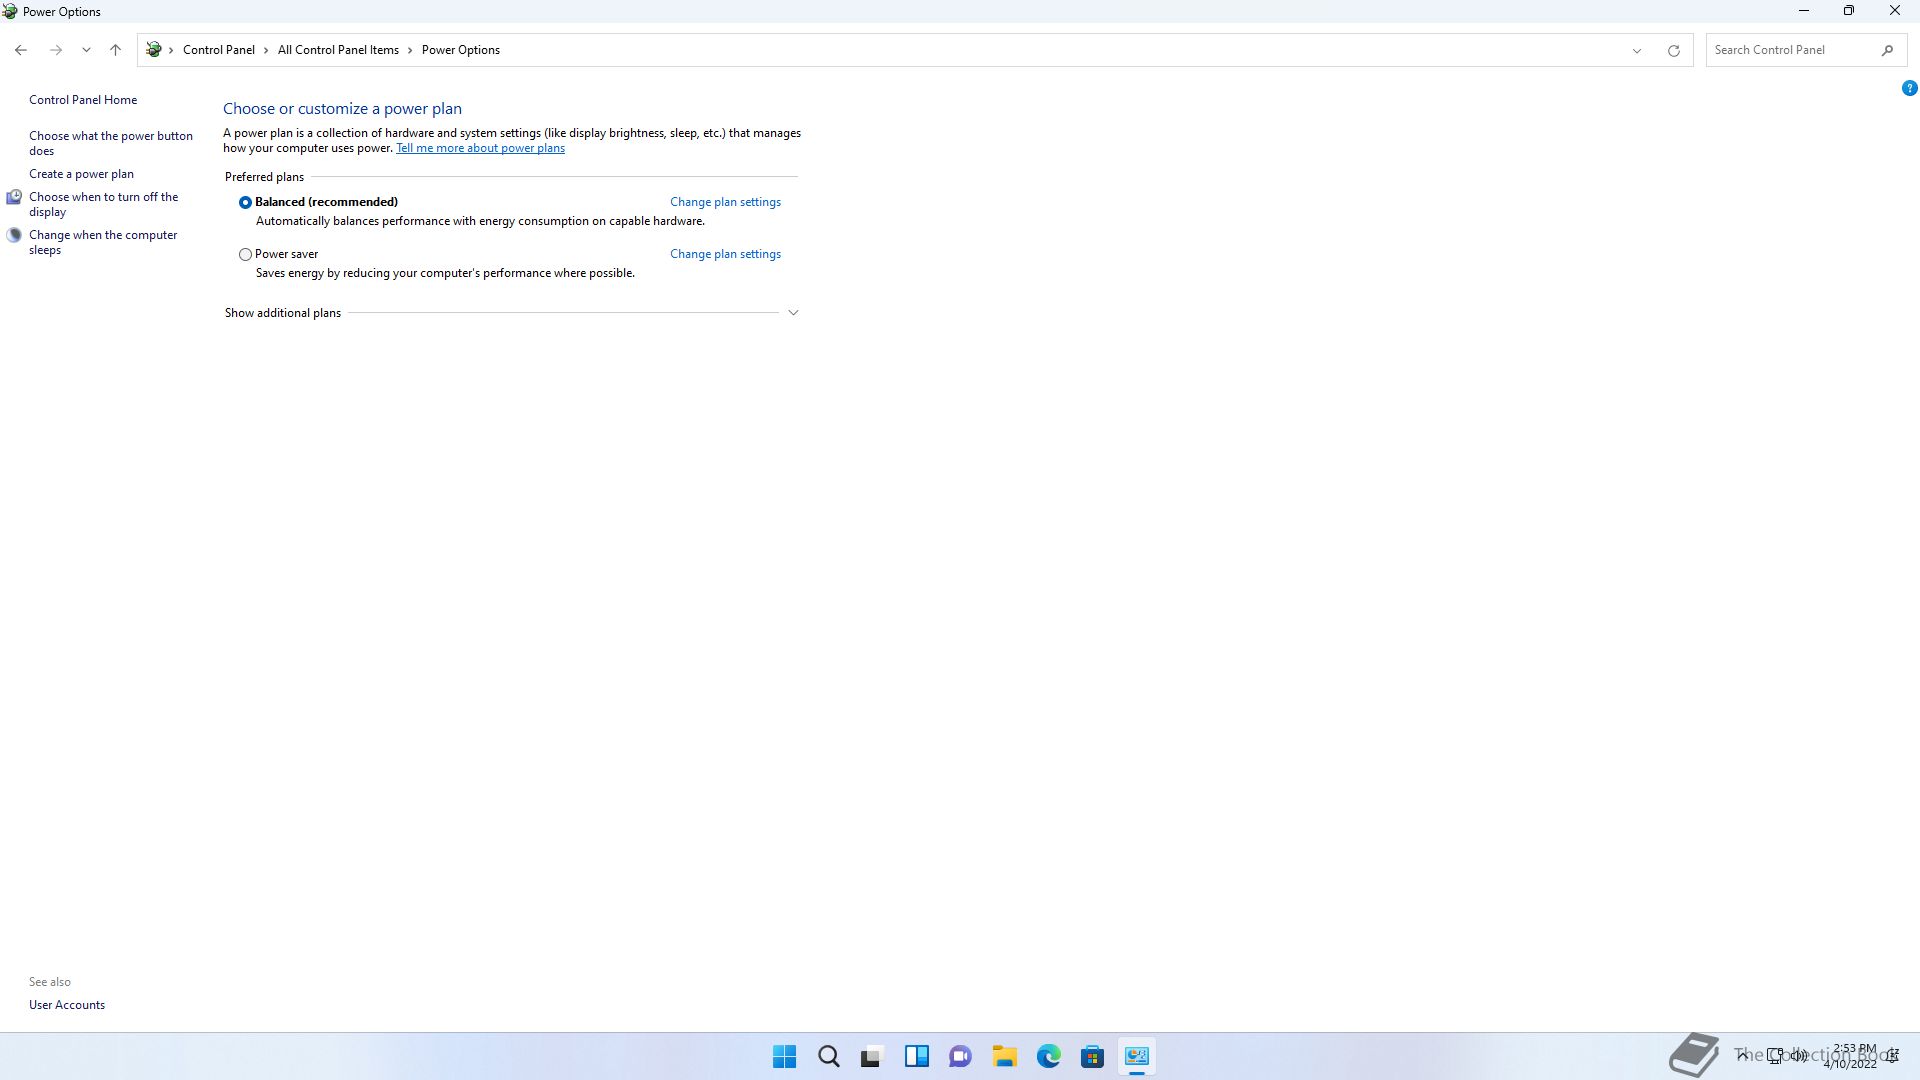Expand breadcrumb arrow after All Control Panel Items
This screenshot has height=1080, width=1920.
pyautogui.click(x=410, y=50)
